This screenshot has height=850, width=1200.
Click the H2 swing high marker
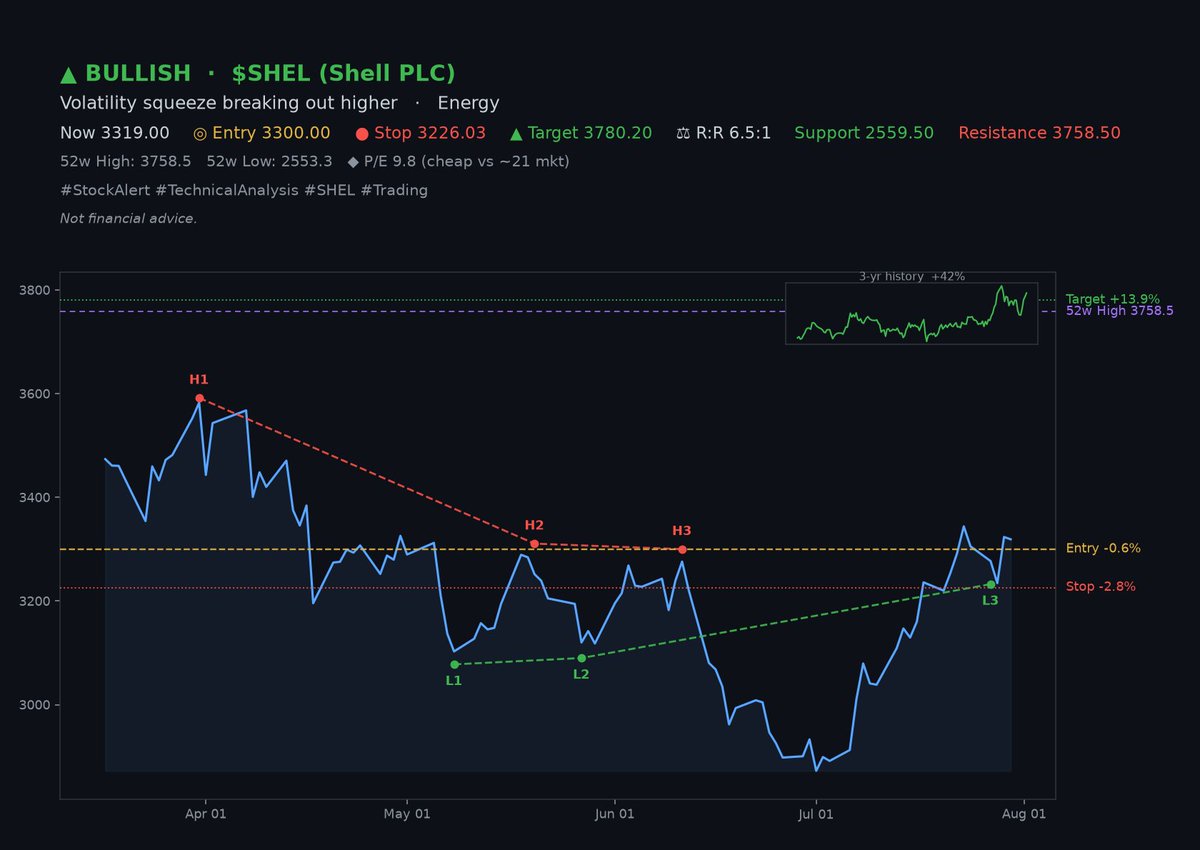click(x=534, y=544)
